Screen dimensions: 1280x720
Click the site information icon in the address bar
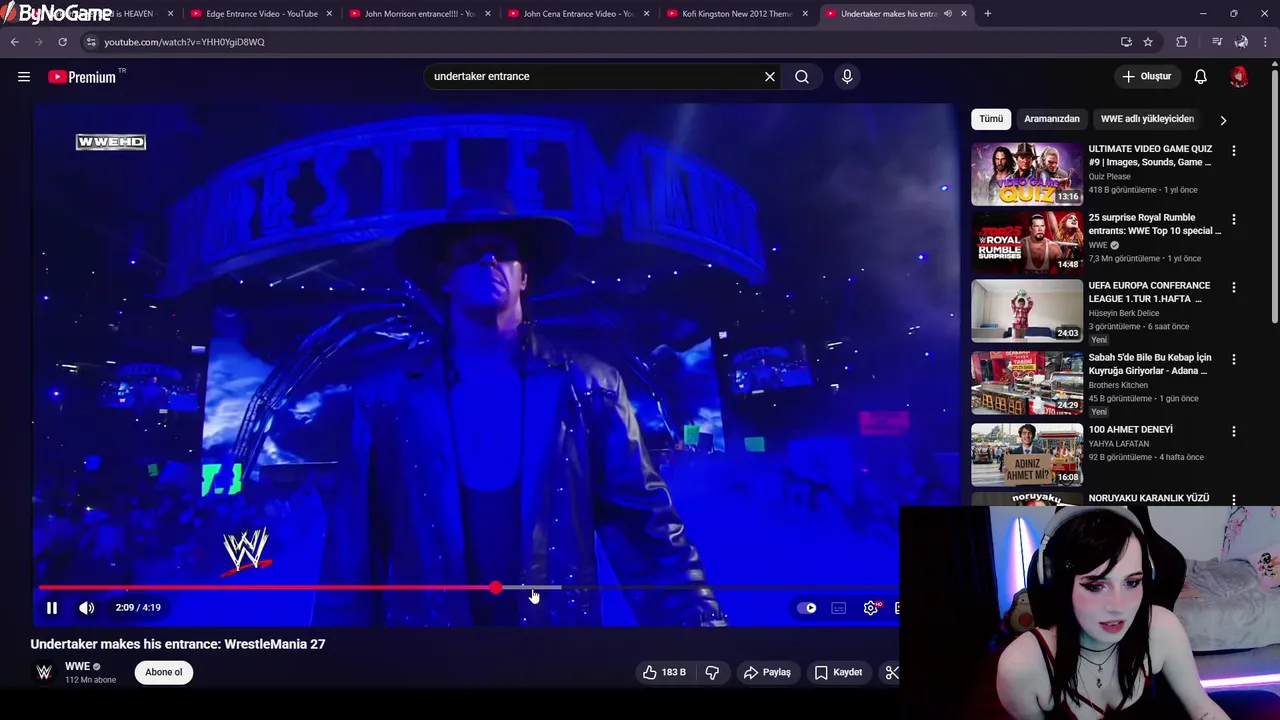(91, 42)
